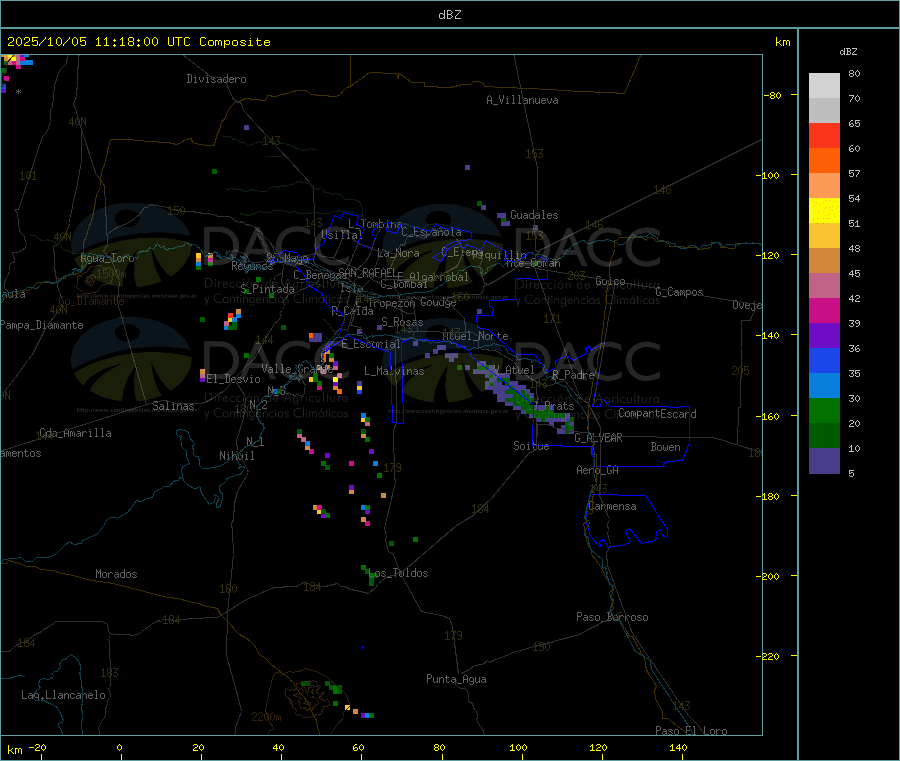Select the Salinas location label
The width and height of the screenshot is (900, 761).
(175, 406)
